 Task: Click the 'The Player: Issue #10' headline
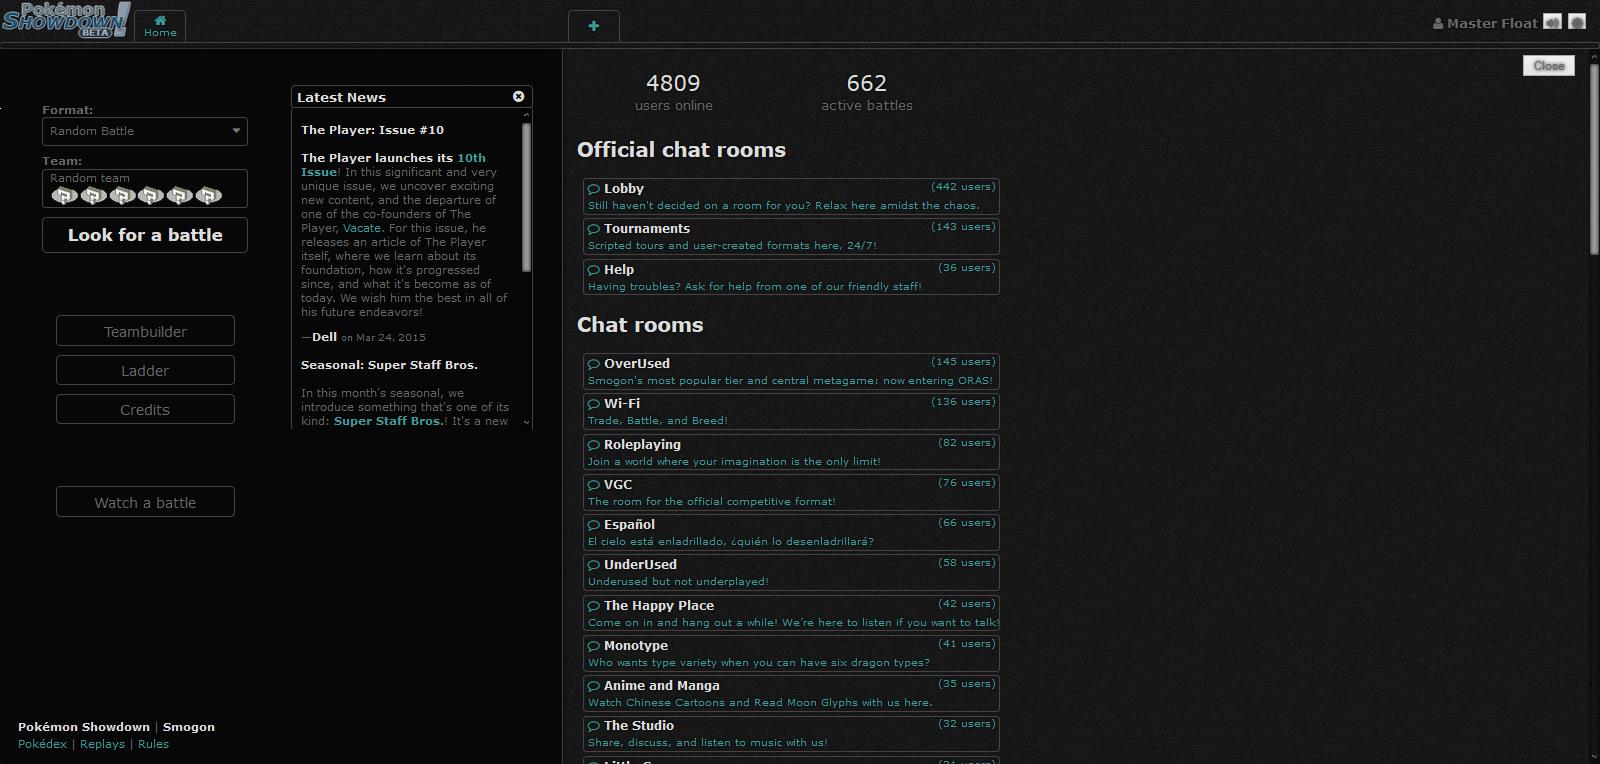pyautogui.click(x=372, y=130)
